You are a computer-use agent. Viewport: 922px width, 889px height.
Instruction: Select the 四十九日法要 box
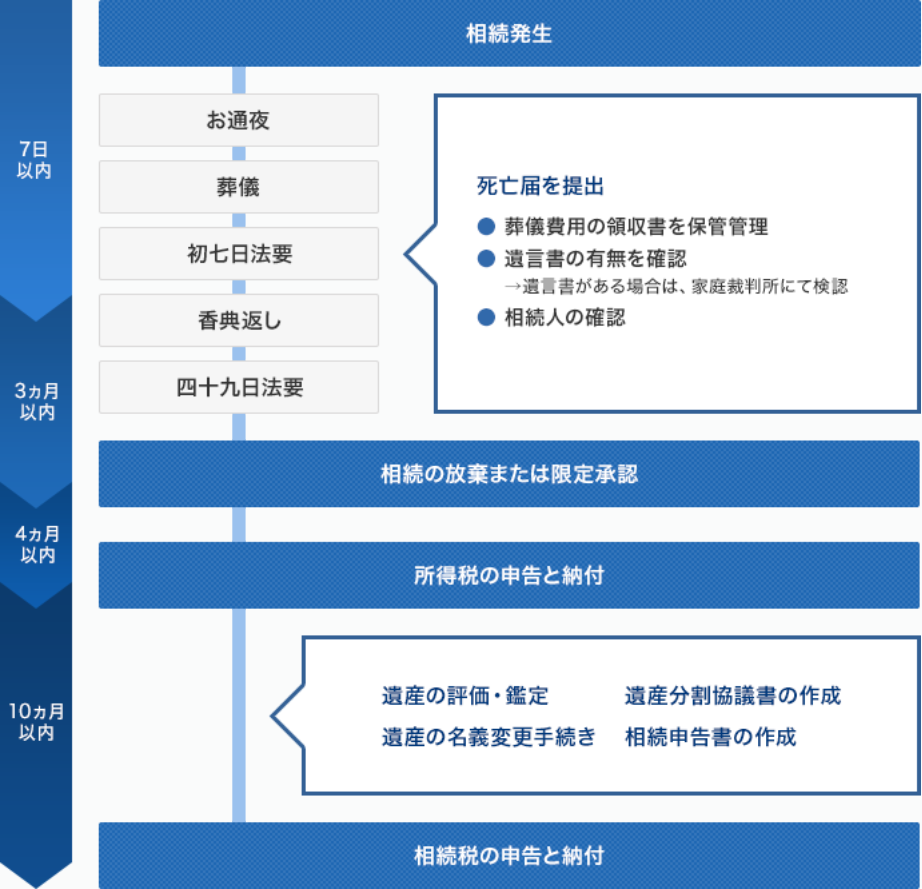tap(238, 387)
